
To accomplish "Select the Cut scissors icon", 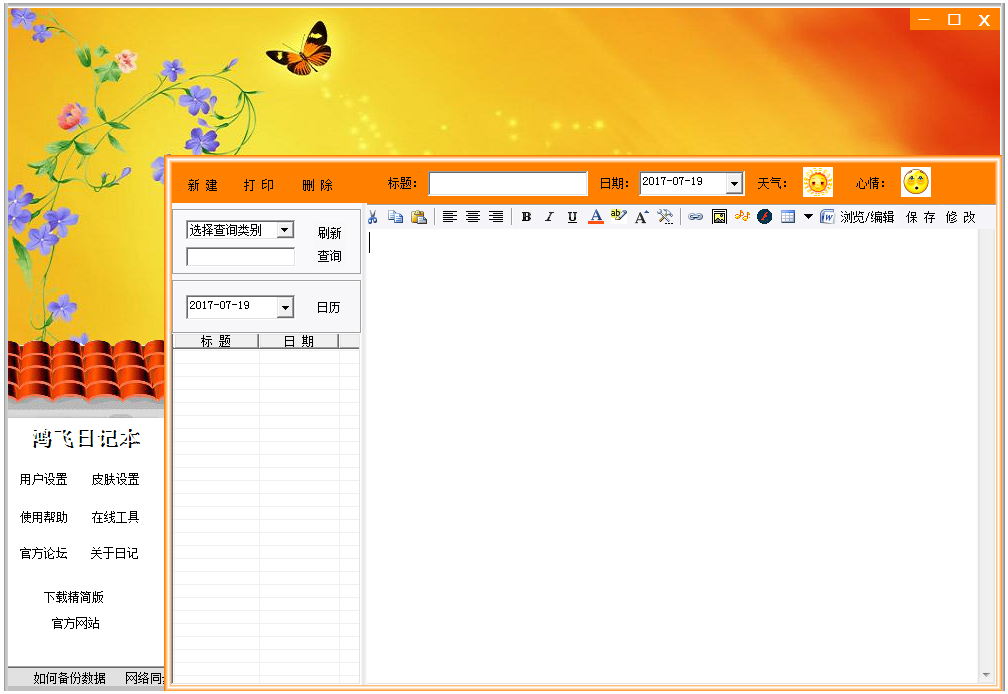I will pyautogui.click(x=373, y=216).
